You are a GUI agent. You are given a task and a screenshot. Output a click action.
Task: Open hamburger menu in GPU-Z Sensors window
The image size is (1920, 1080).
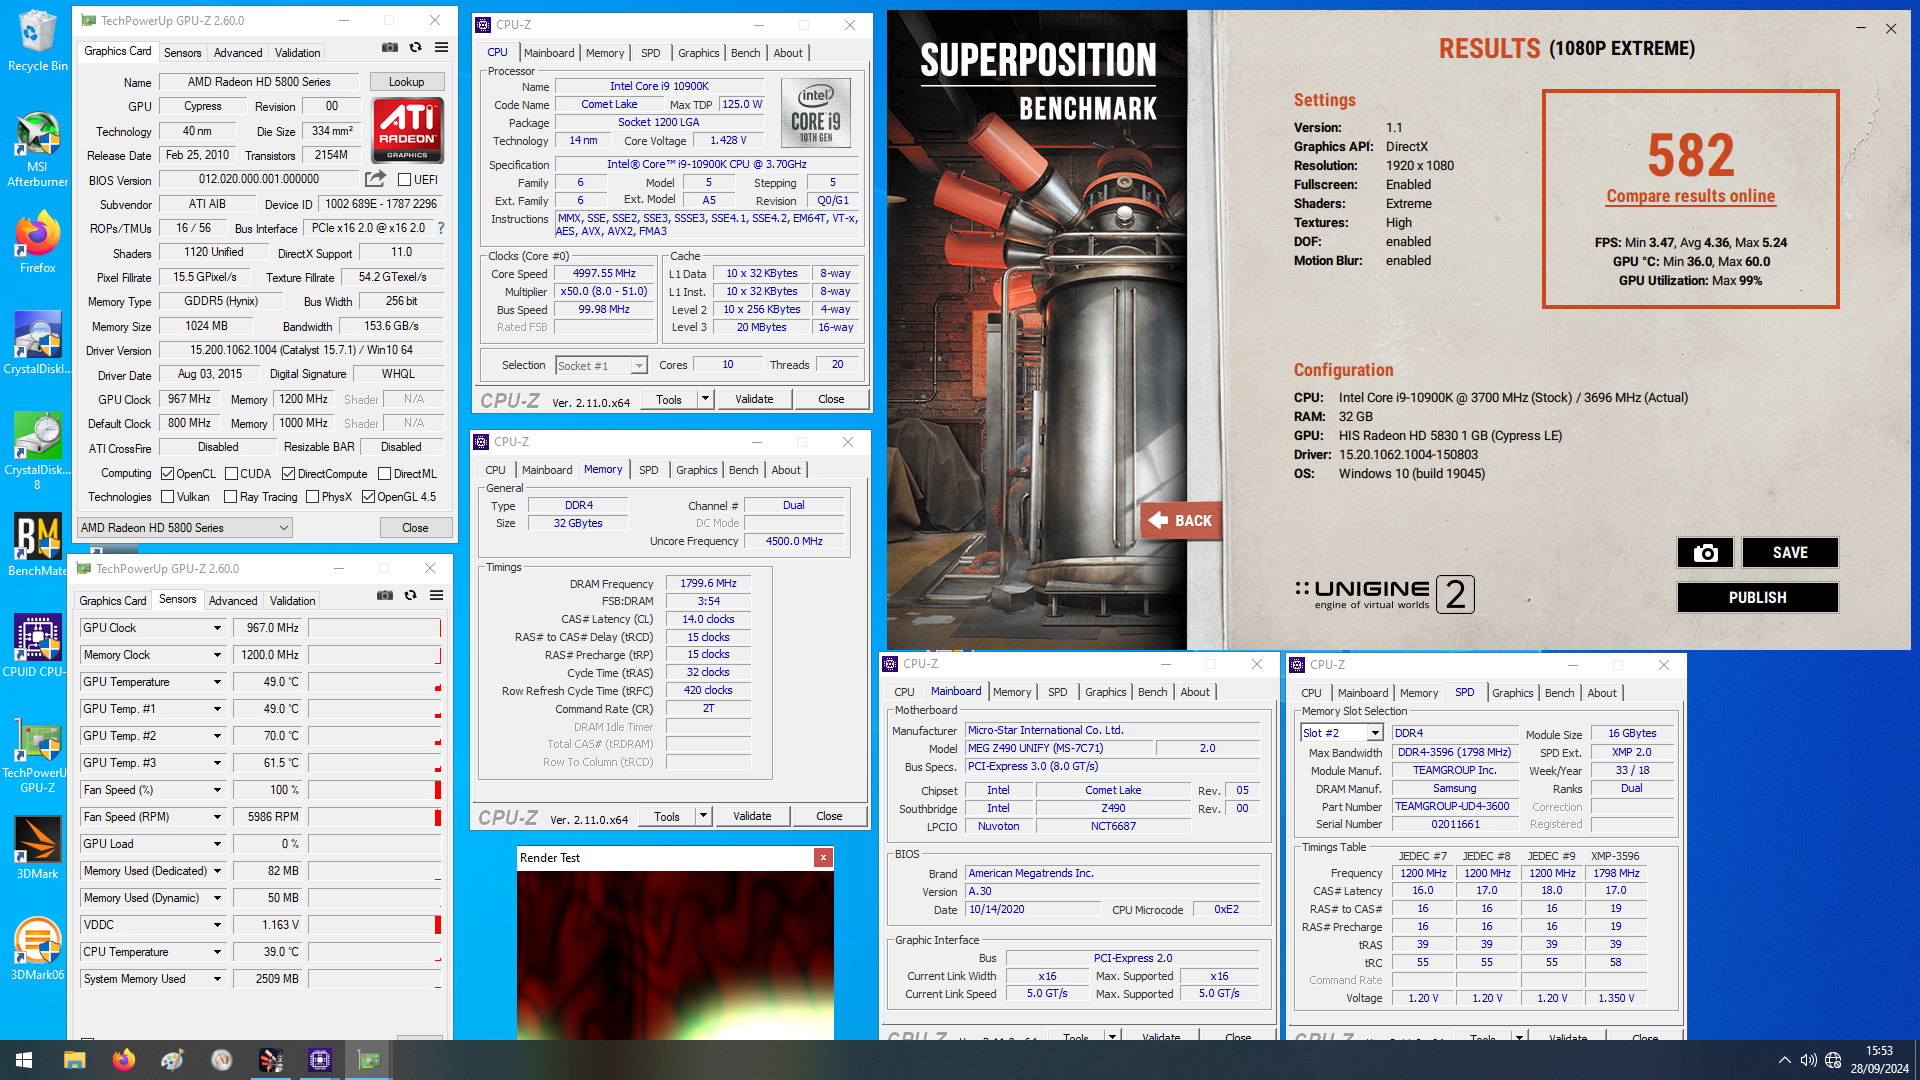click(437, 595)
